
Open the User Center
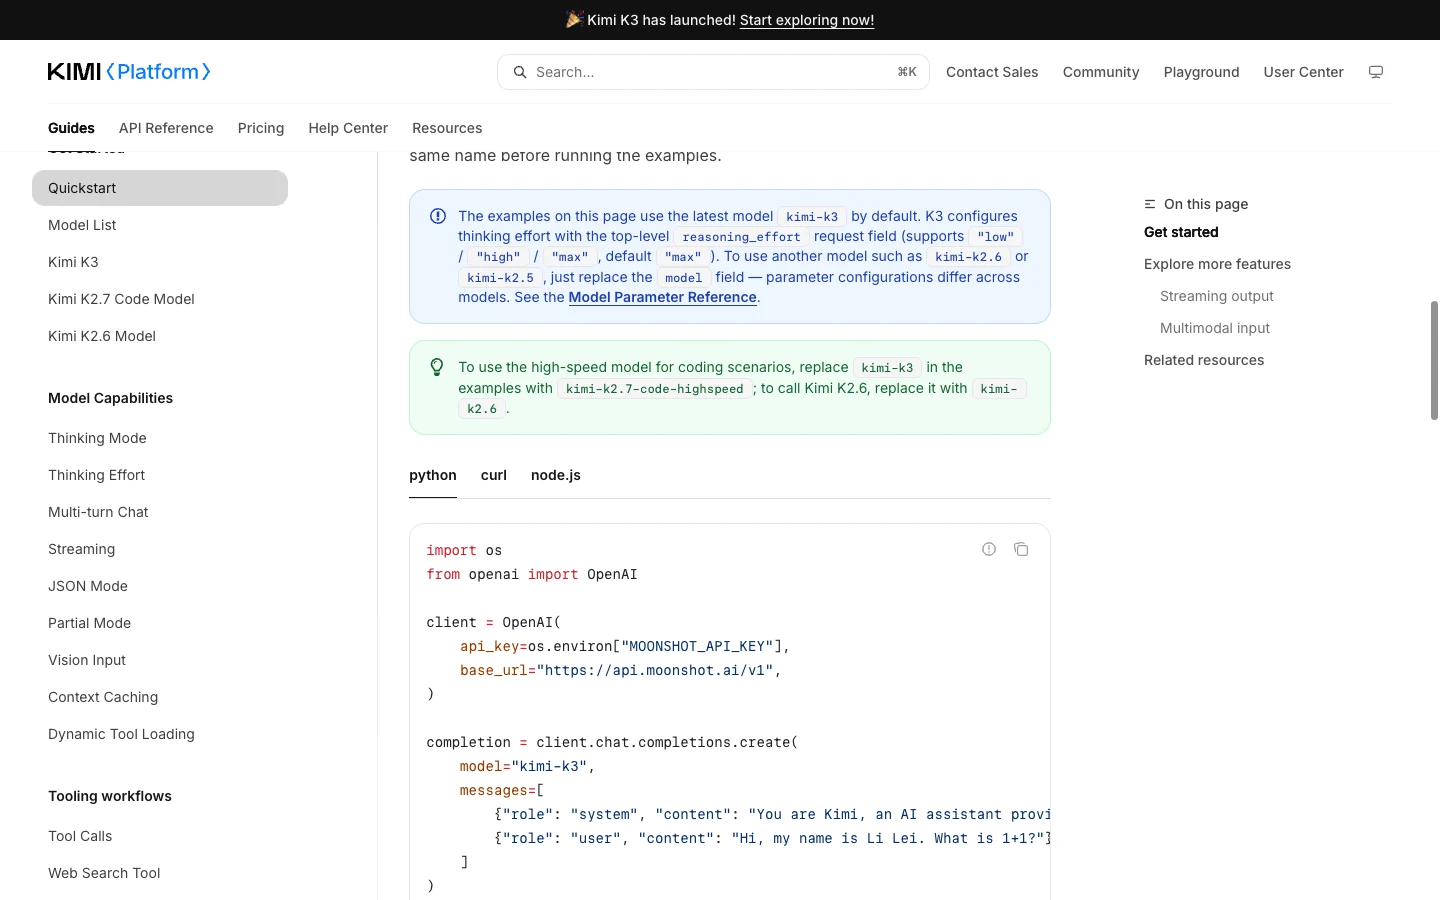(1303, 72)
